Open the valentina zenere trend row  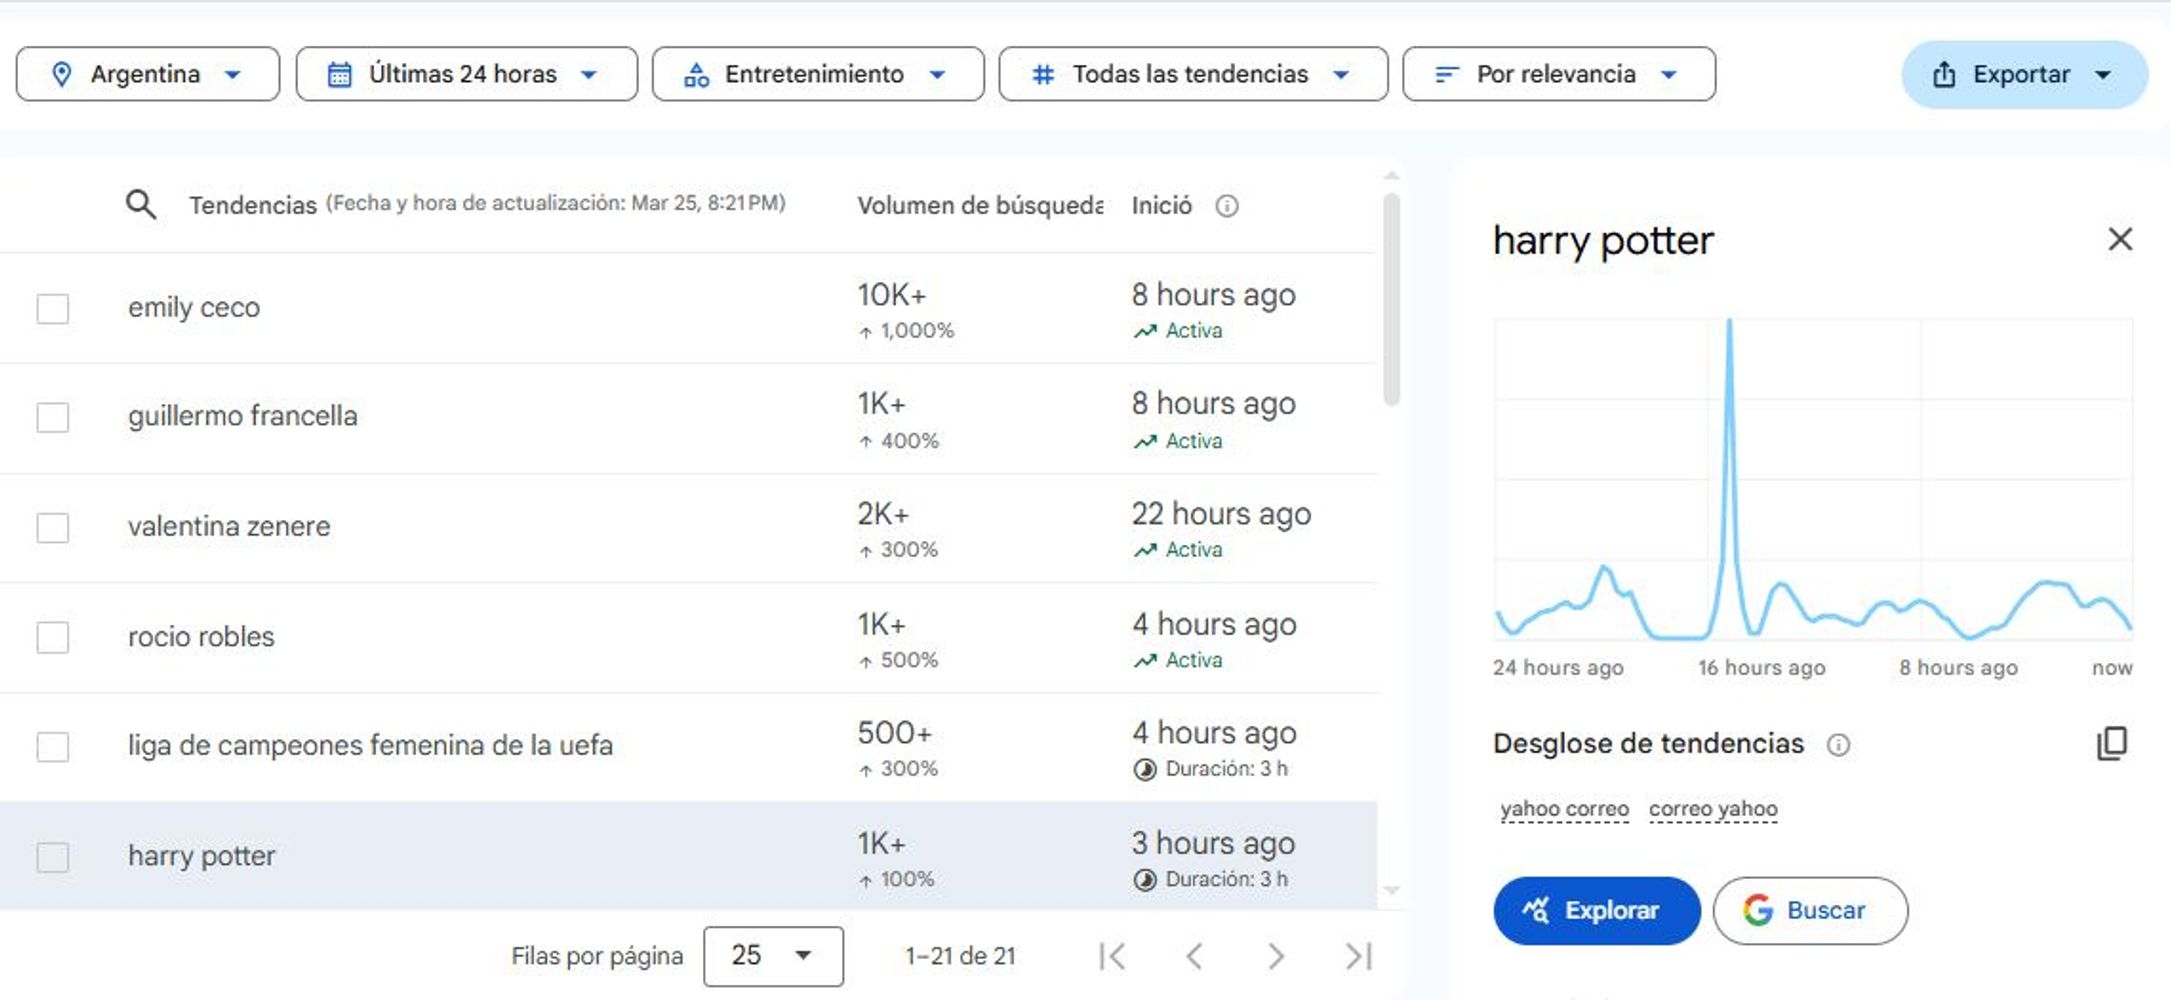coord(688,528)
